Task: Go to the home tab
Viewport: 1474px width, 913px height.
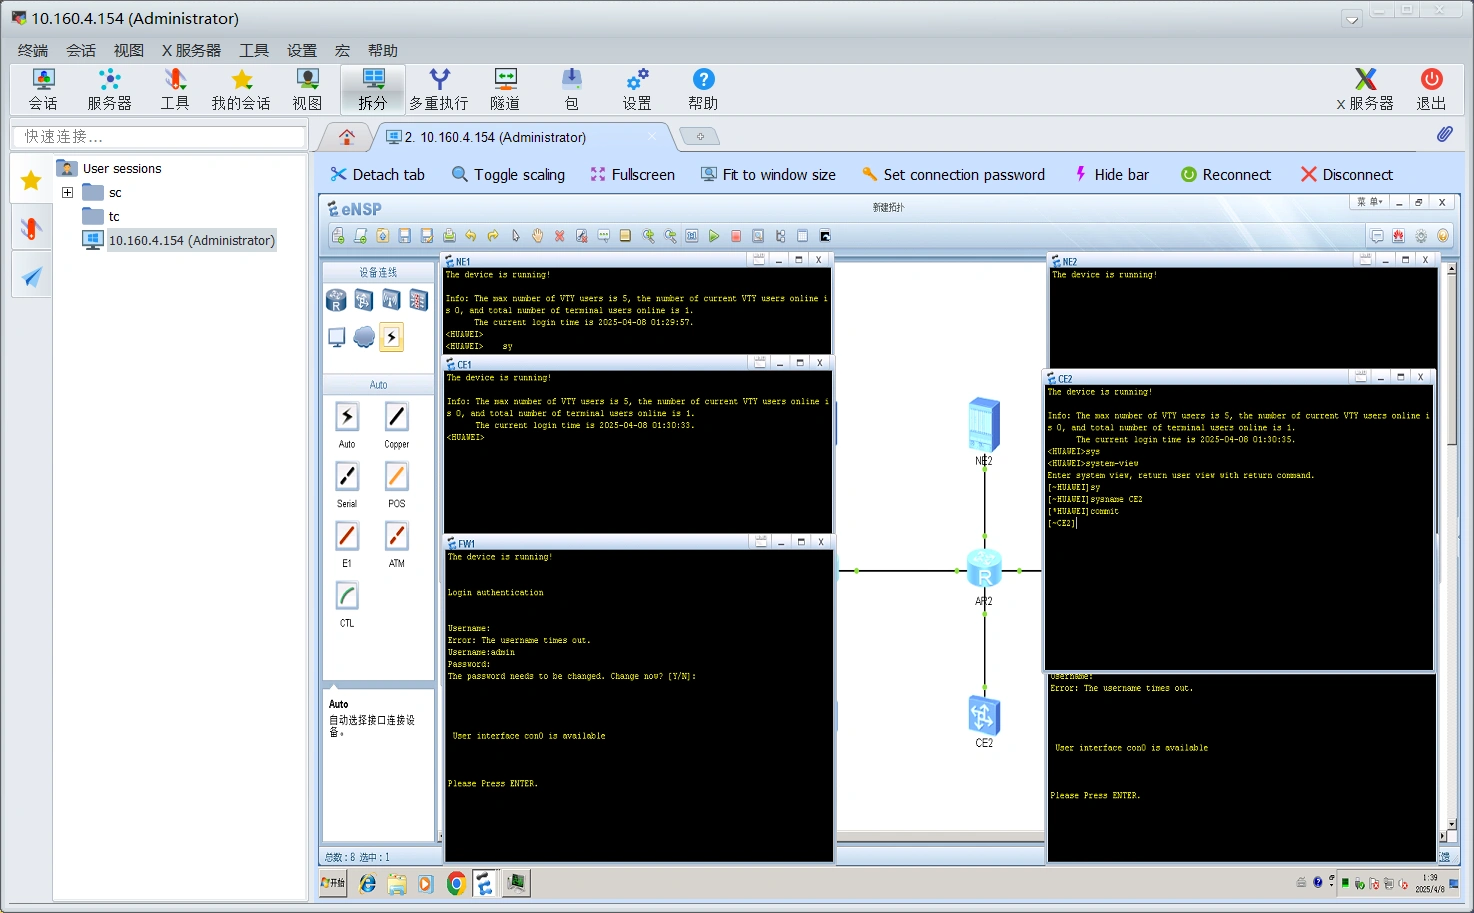Action: pos(347,137)
